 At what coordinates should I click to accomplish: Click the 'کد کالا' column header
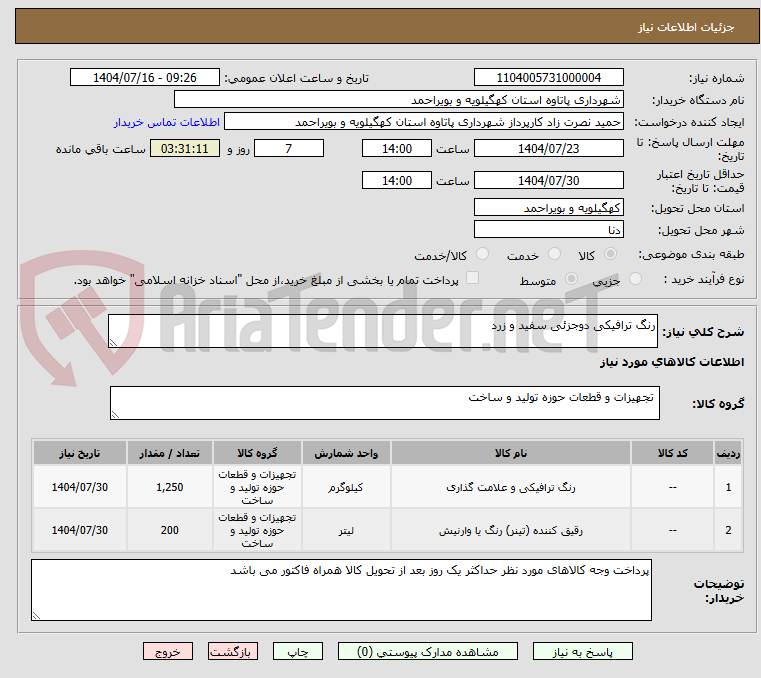point(672,453)
